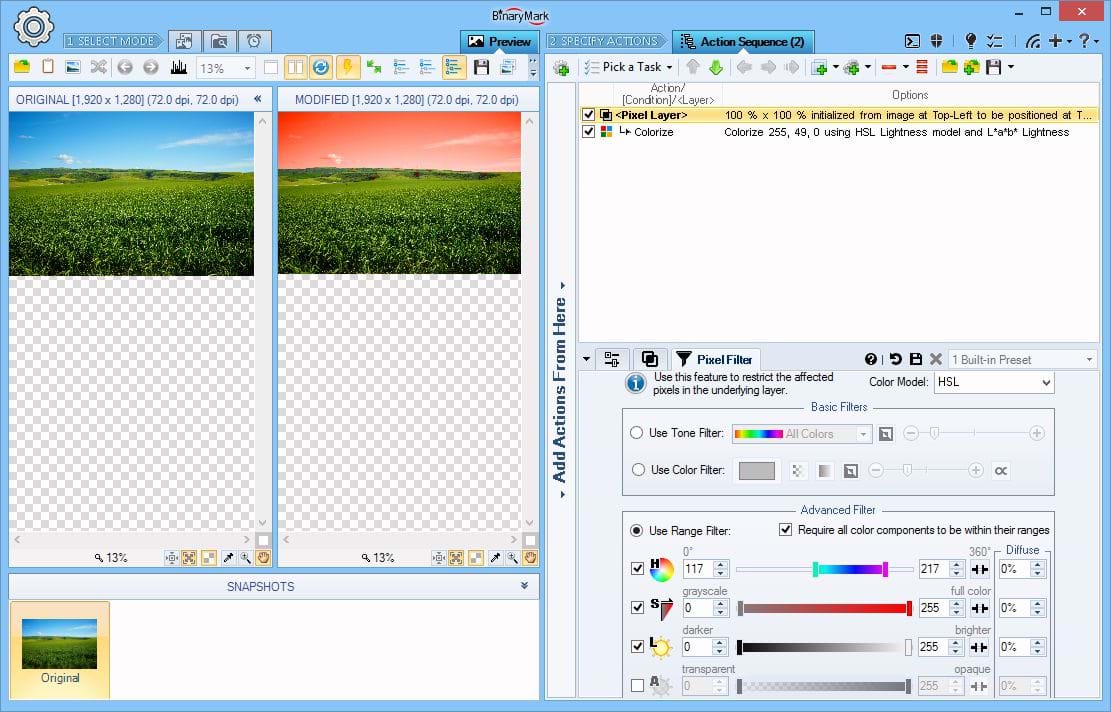
Task: Click the red remove-action icon in the action toolbar
Action: click(x=888, y=67)
